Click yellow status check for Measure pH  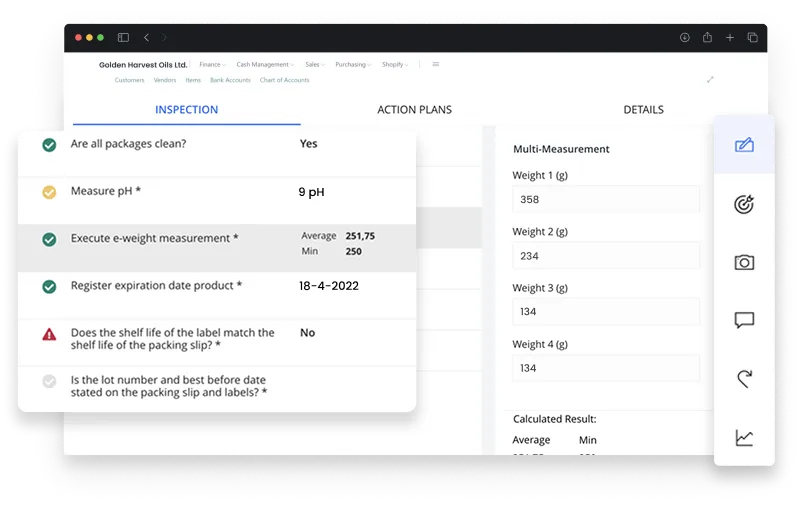[x=49, y=192]
